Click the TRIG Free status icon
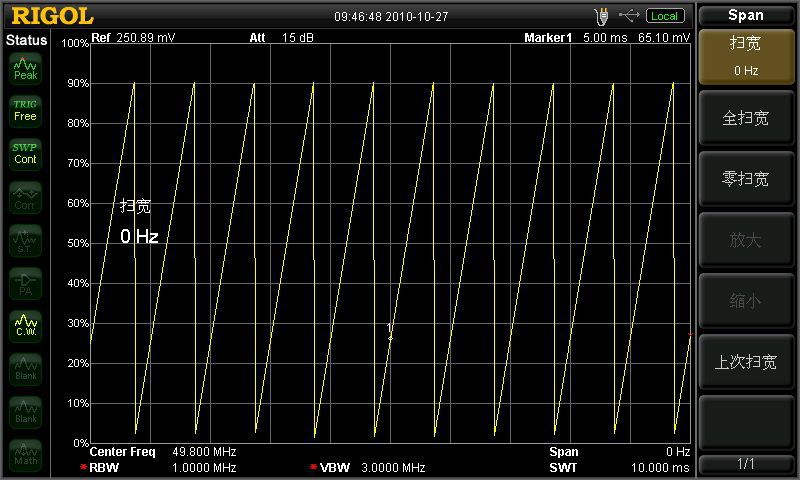This screenshot has height=480, width=800. [25, 111]
